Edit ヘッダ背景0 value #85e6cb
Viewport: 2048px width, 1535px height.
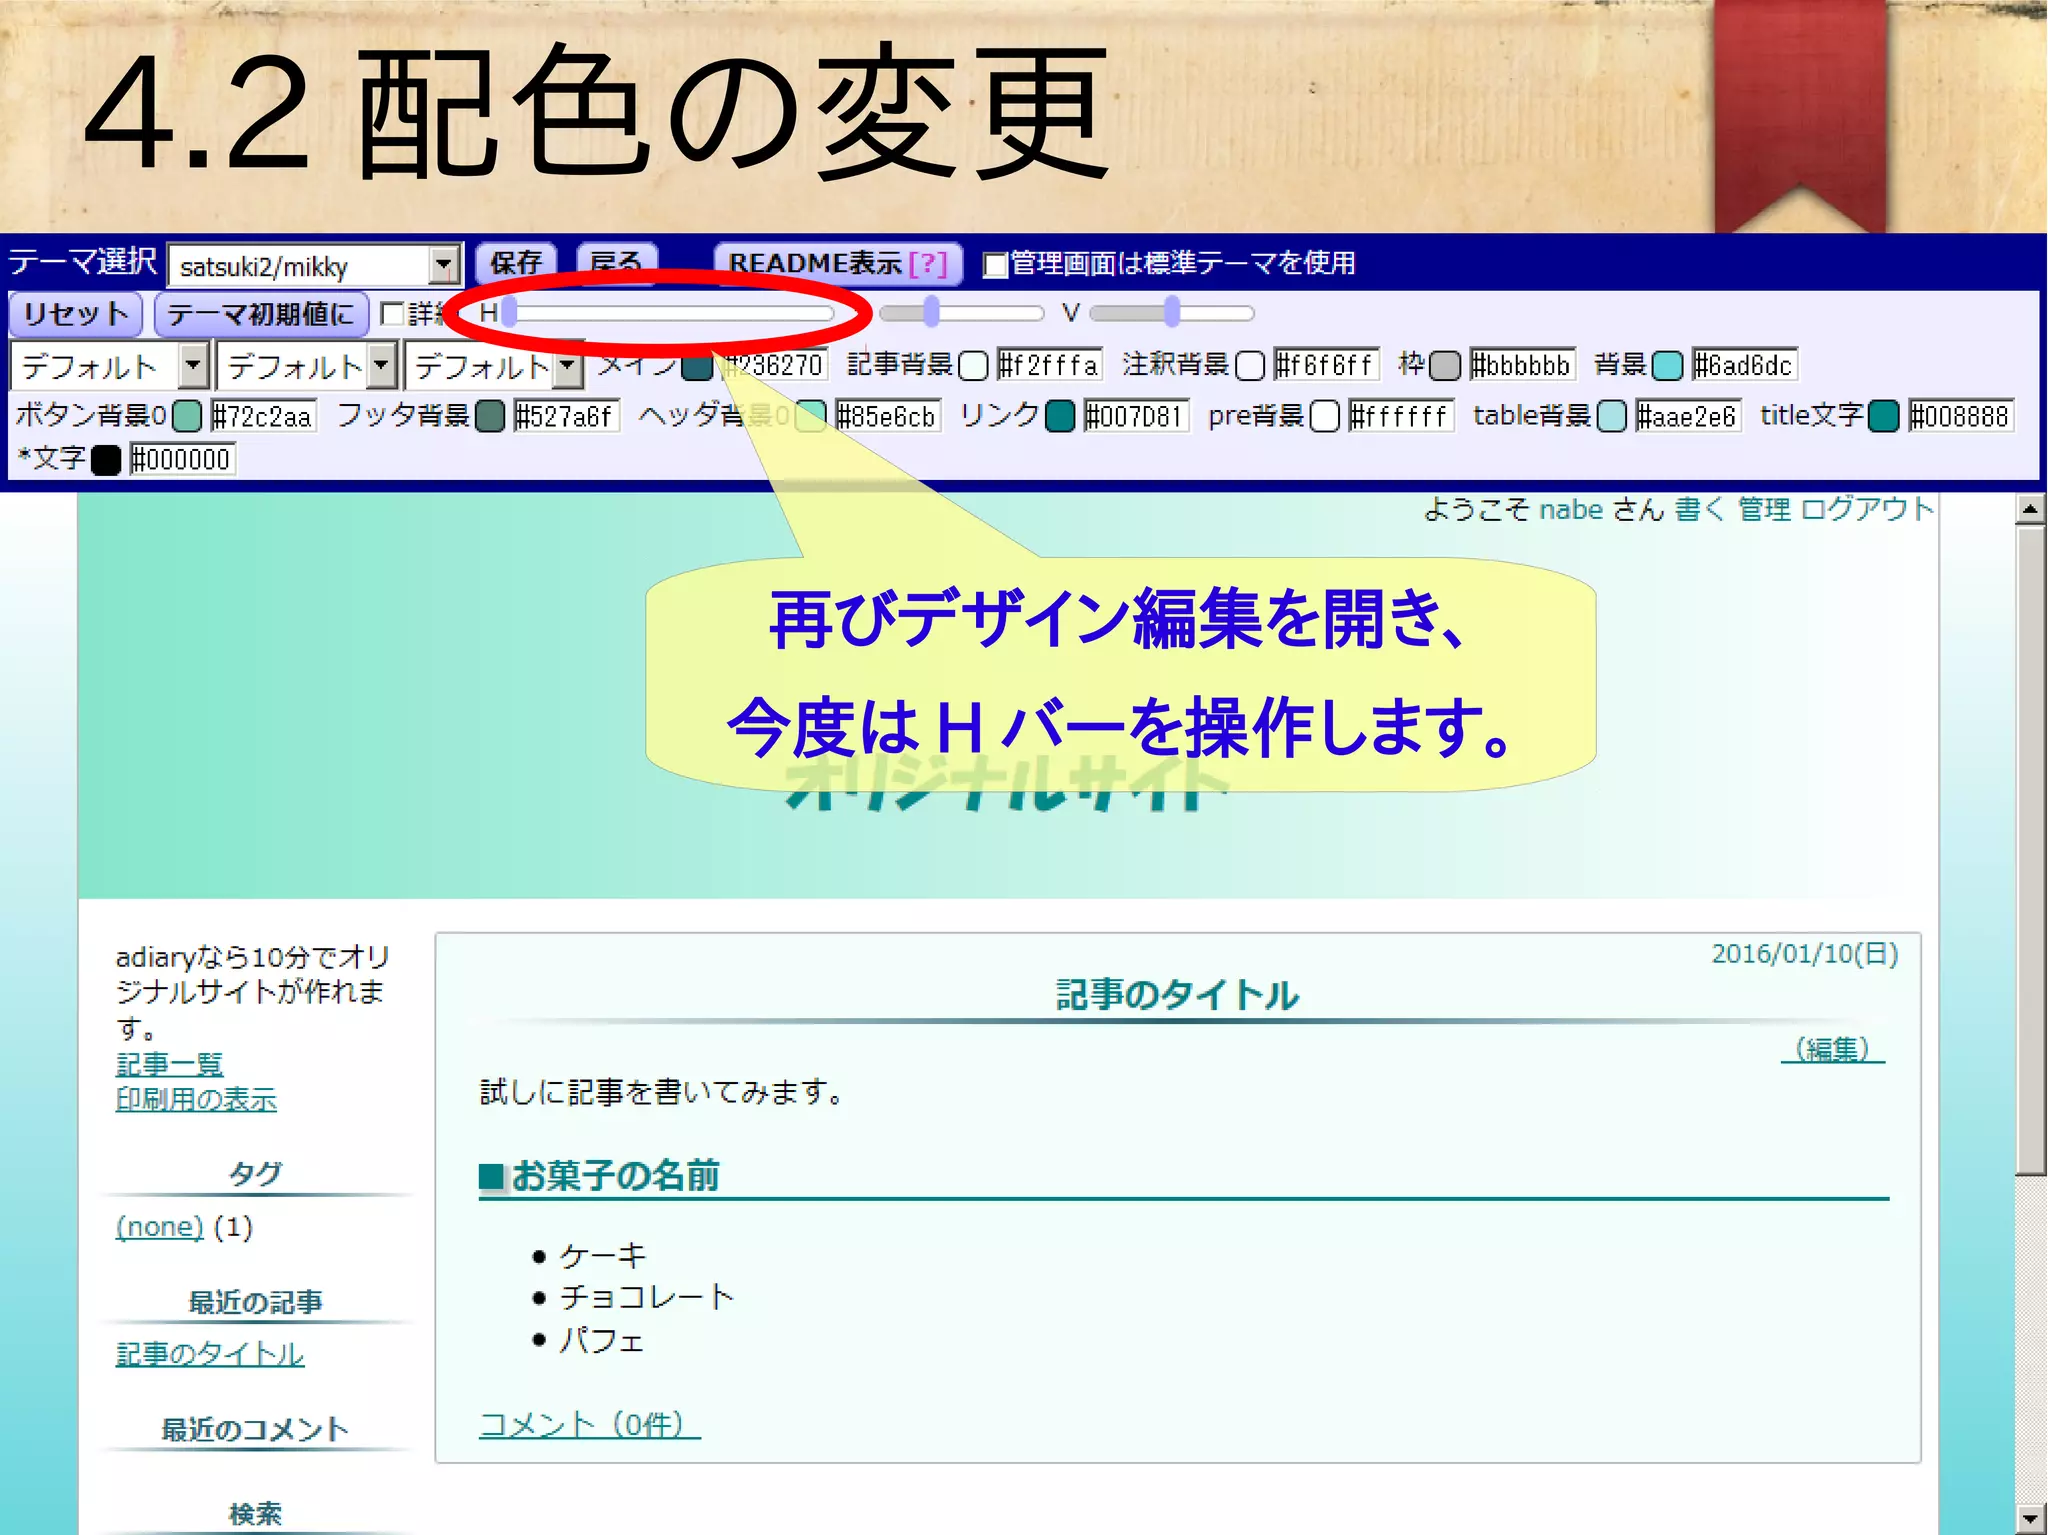888,416
